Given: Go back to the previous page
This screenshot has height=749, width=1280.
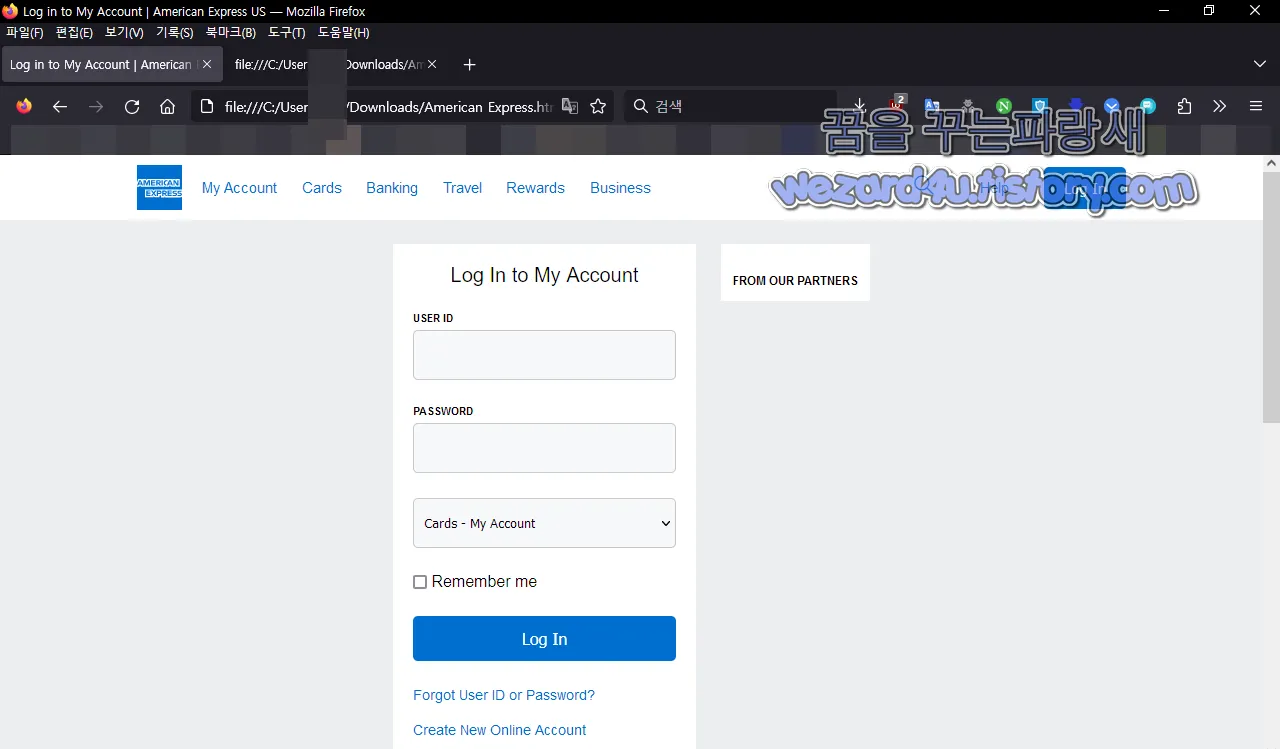Looking at the screenshot, I should 60,106.
